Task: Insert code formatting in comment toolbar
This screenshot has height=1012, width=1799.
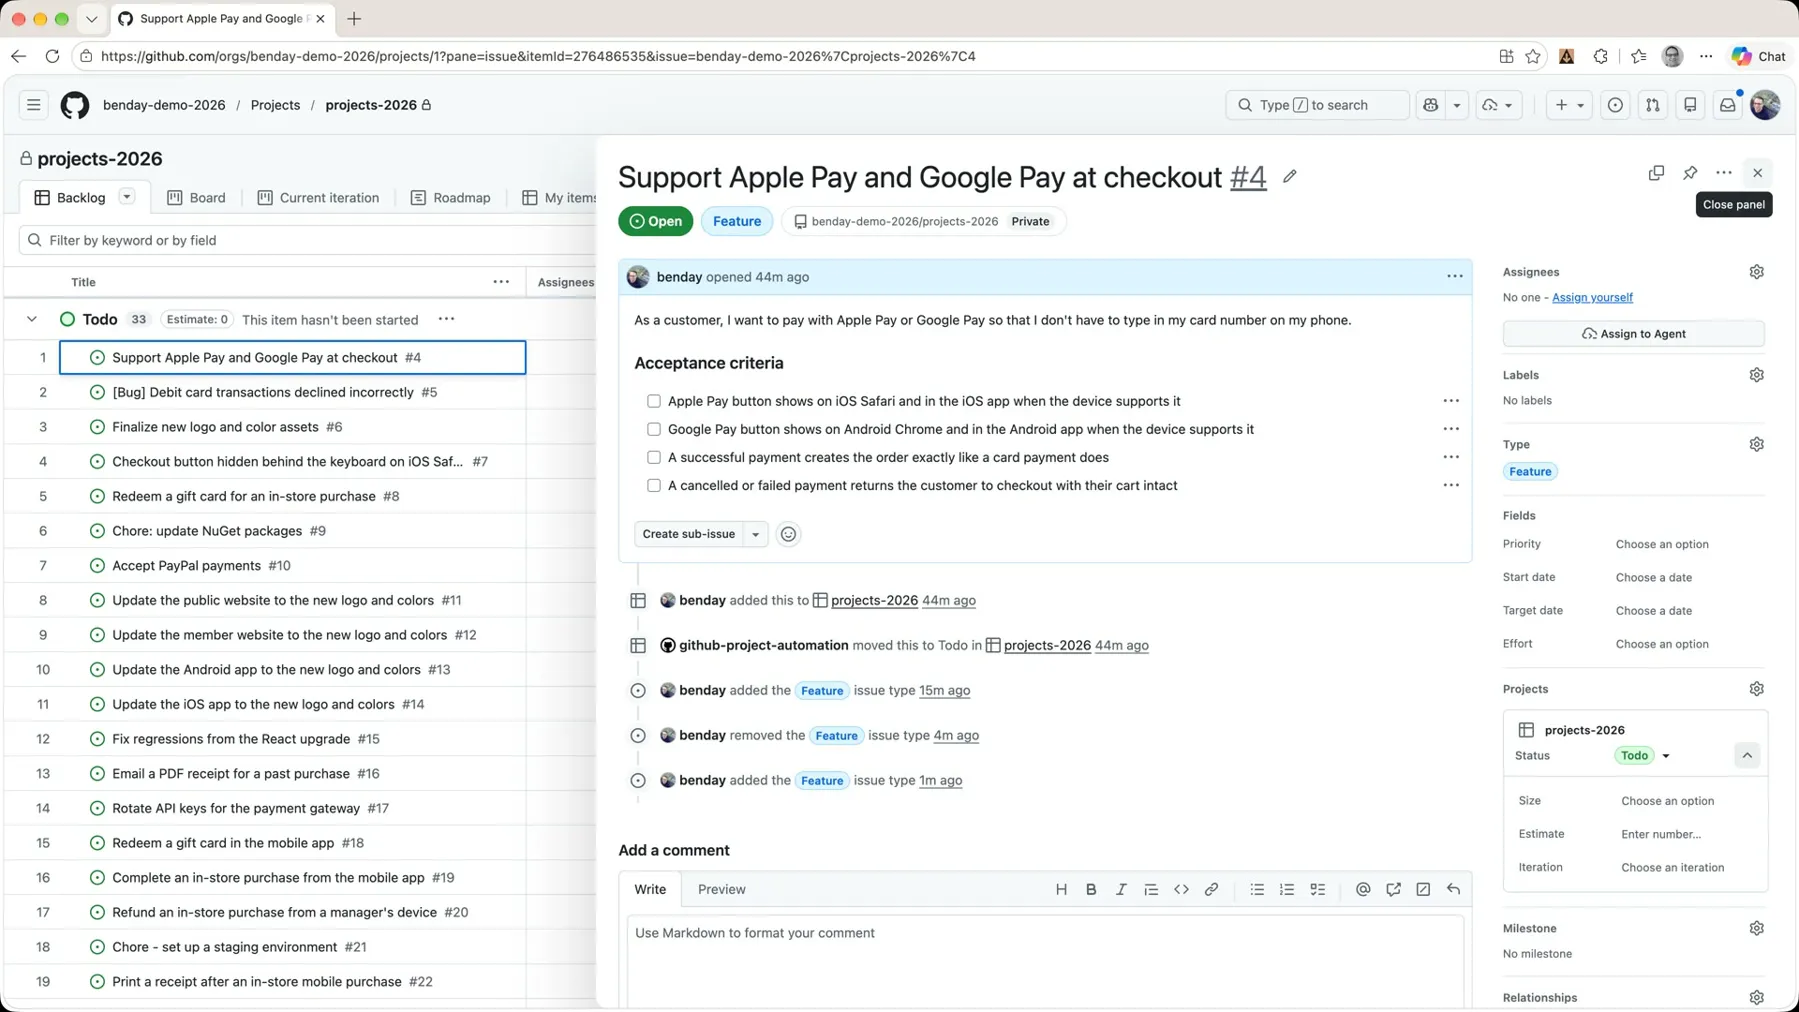Action: (x=1181, y=889)
